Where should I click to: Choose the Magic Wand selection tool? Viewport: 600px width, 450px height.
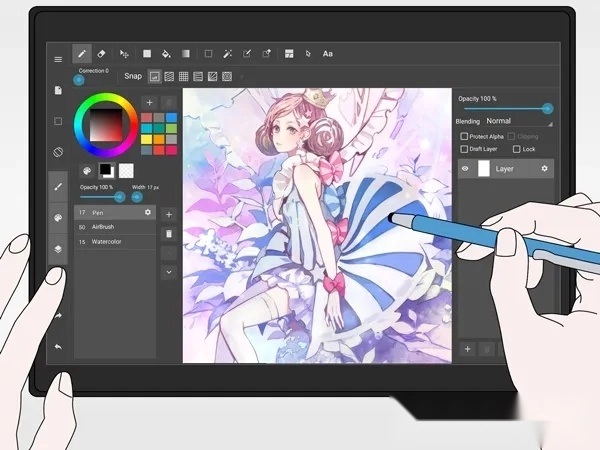(x=227, y=54)
